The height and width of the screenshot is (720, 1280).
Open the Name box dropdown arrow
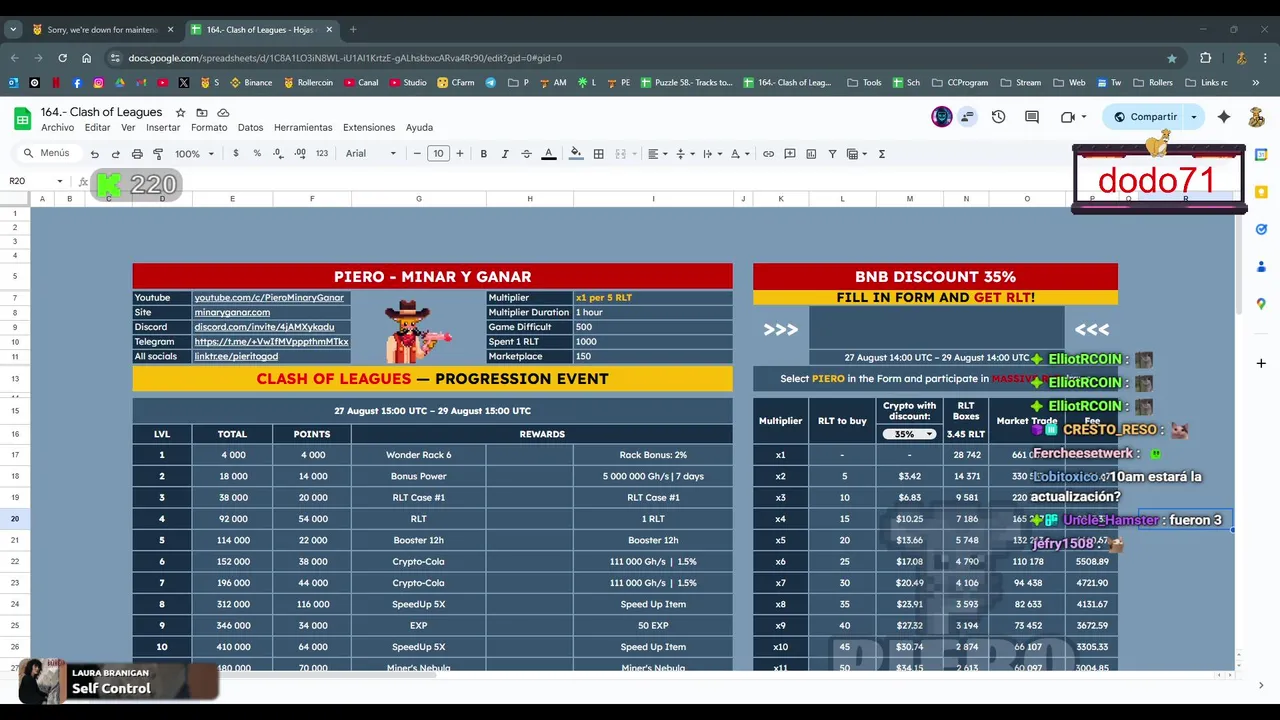click(x=60, y=181)
